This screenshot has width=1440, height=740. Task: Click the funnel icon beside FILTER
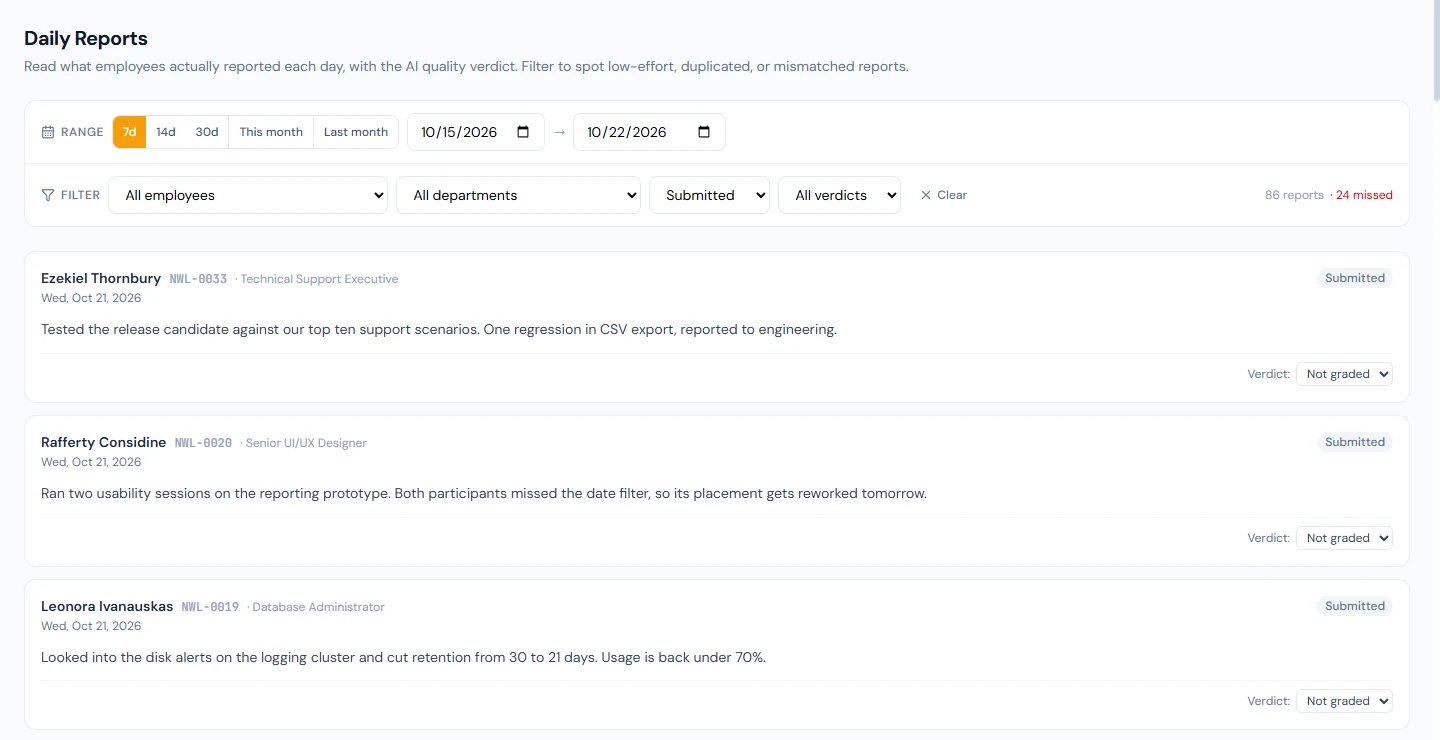[x=48, y=195]
